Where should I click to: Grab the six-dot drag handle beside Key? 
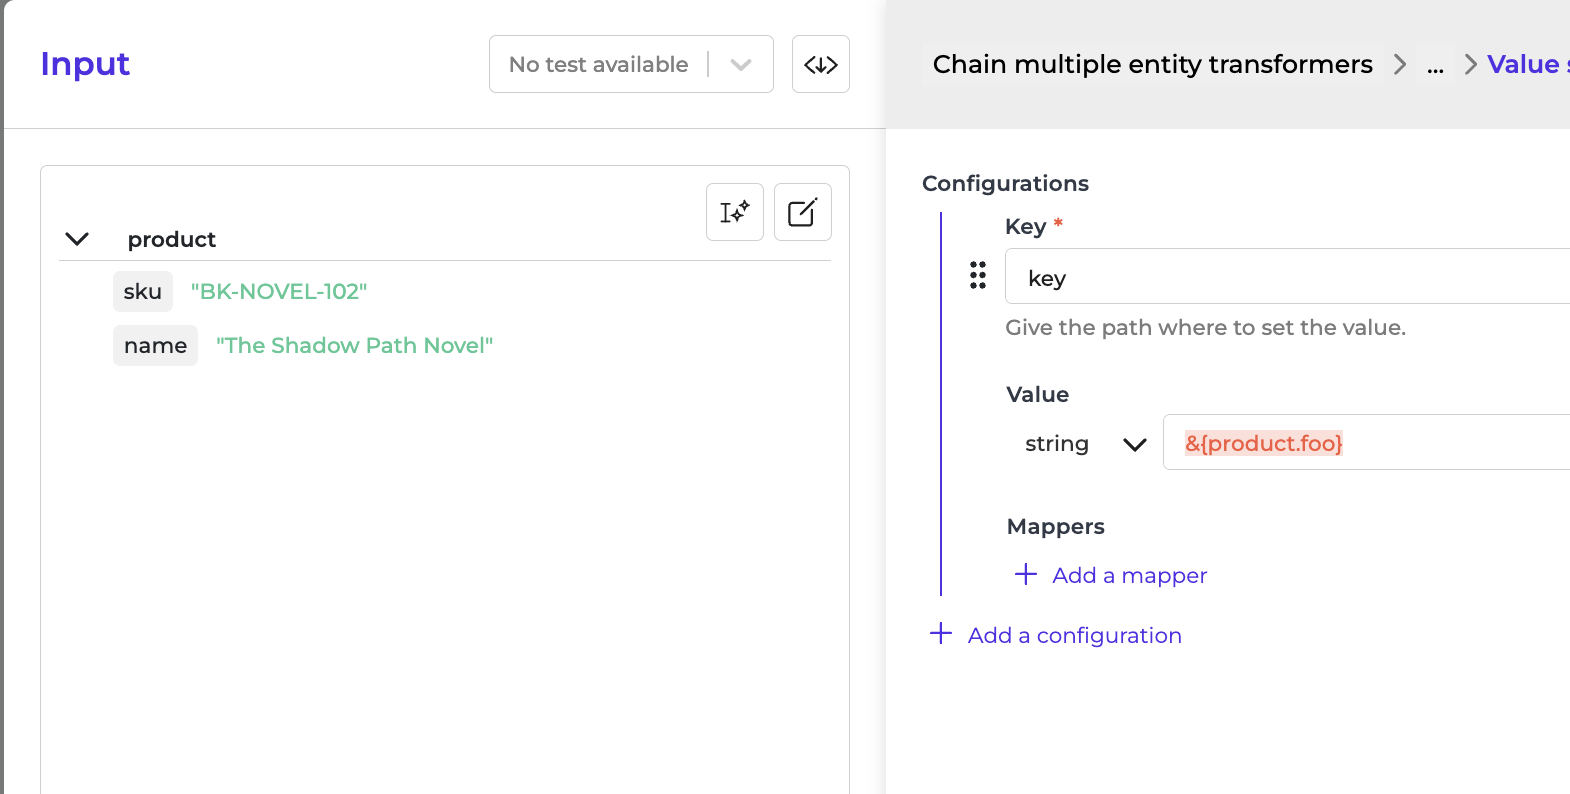tap(978, 275)
